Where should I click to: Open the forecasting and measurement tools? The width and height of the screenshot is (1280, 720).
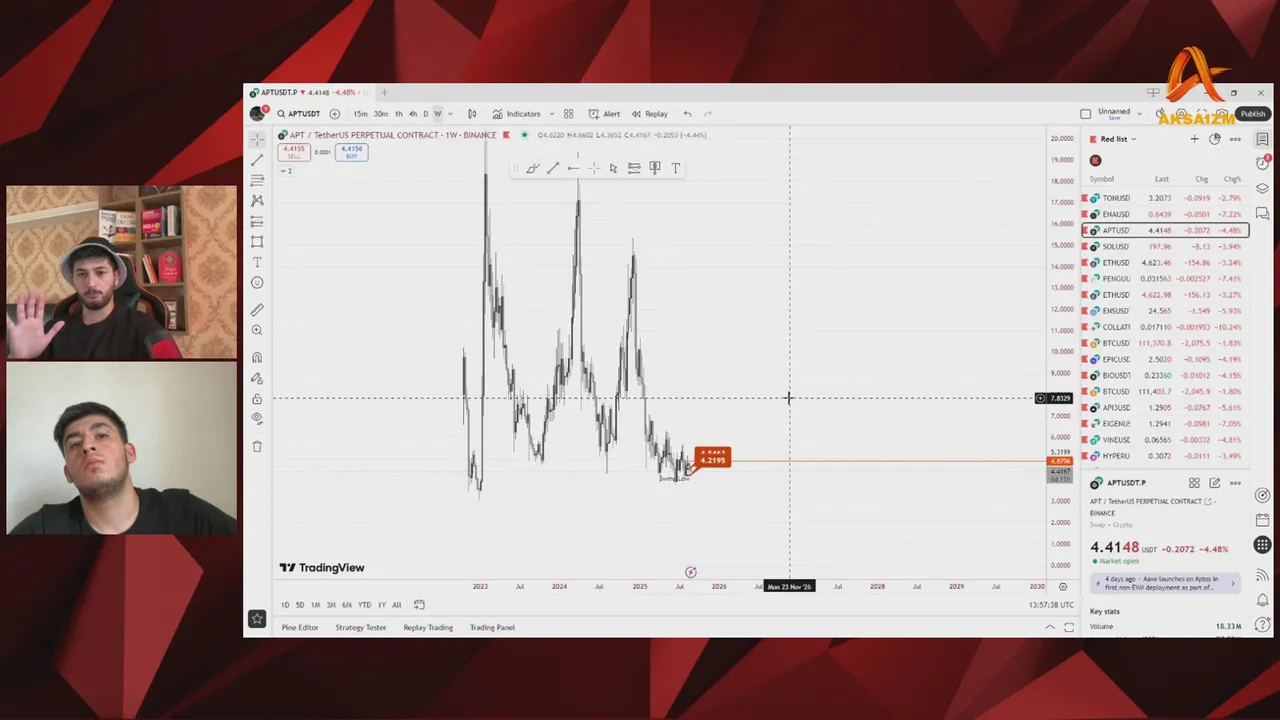257,221
